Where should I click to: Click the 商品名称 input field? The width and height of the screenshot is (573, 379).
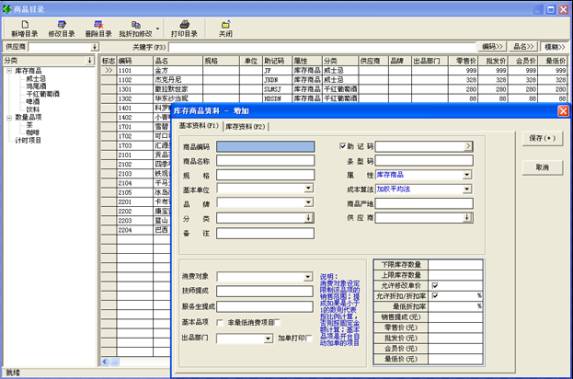coord(265,161)
